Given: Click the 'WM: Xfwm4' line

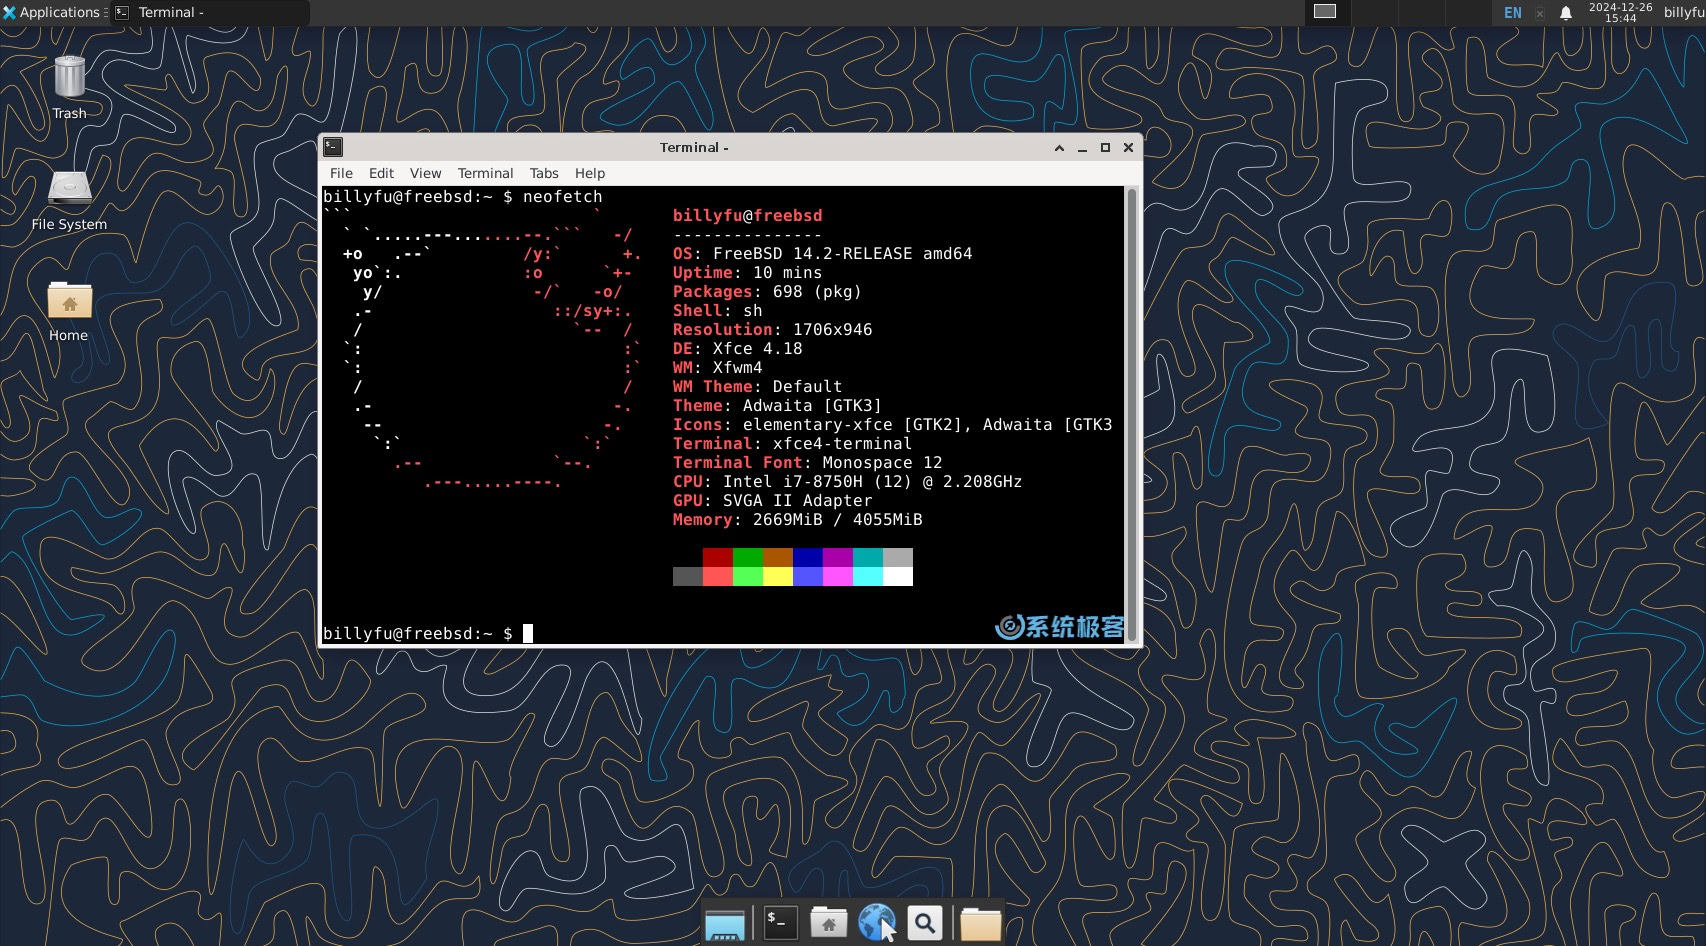Looking at the screenshot, I should 717,368.
